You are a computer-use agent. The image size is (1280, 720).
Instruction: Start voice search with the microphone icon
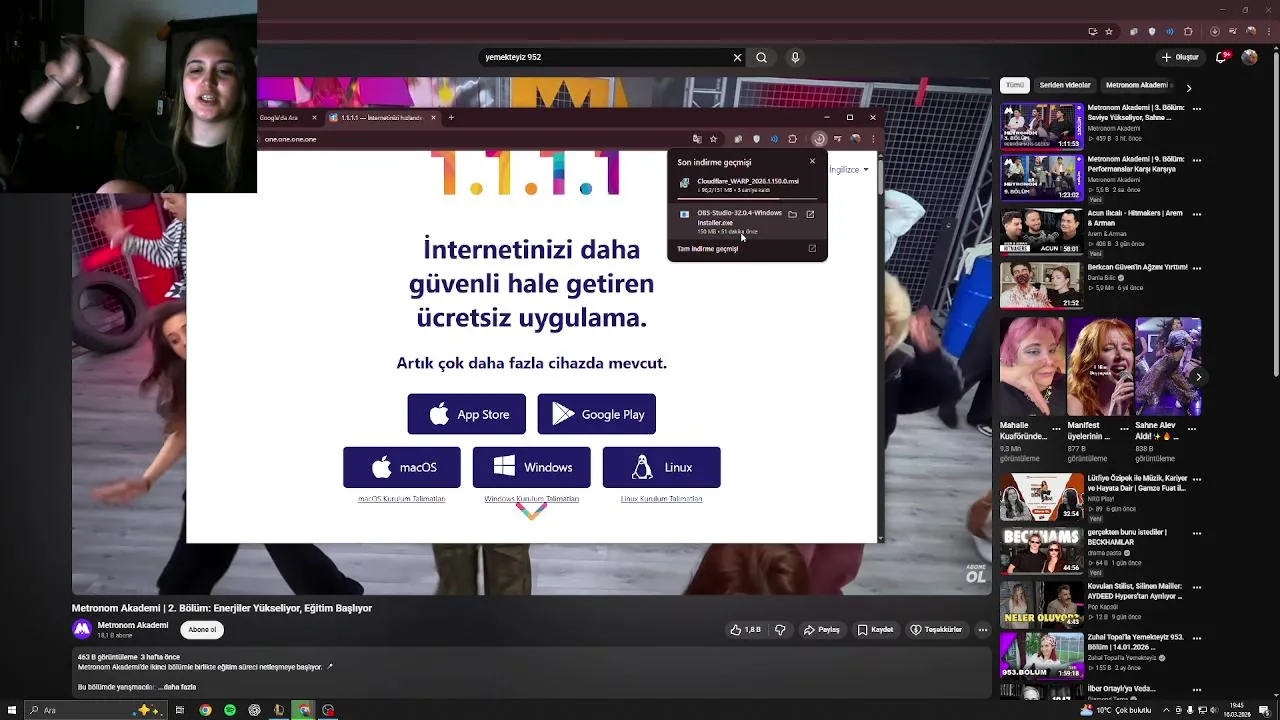tap(795, 58)
